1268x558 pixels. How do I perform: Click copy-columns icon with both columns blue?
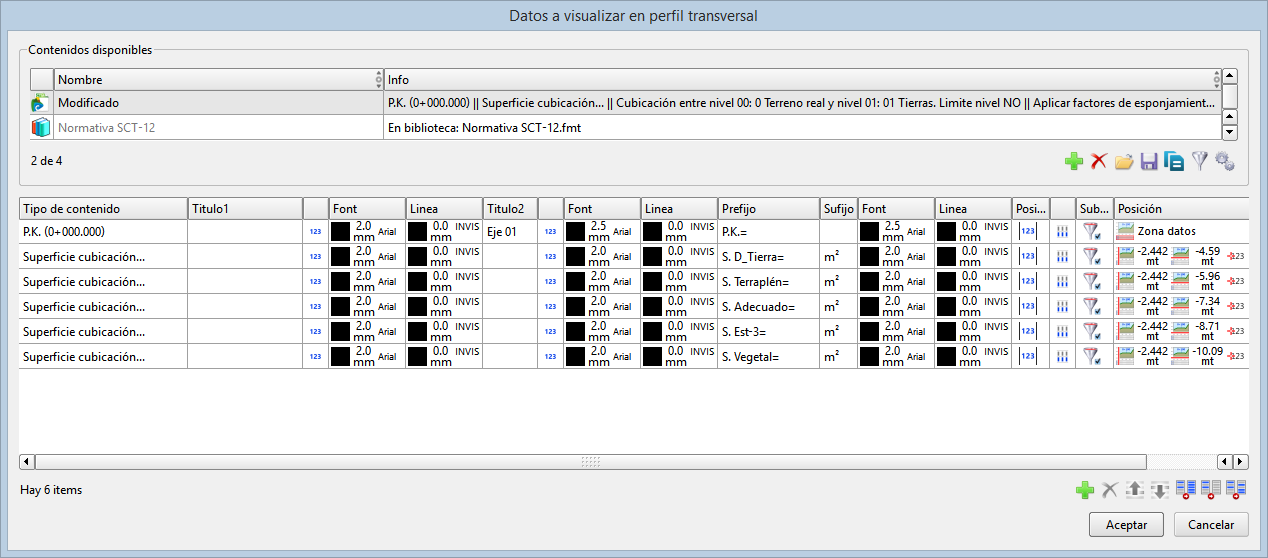tap(1186, 490)
